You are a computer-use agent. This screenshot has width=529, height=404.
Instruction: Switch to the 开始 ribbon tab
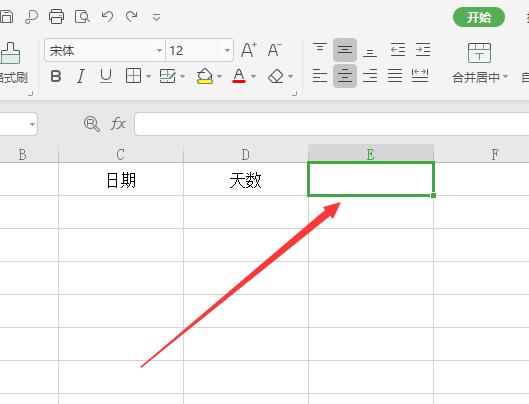[x=479, y=17]
